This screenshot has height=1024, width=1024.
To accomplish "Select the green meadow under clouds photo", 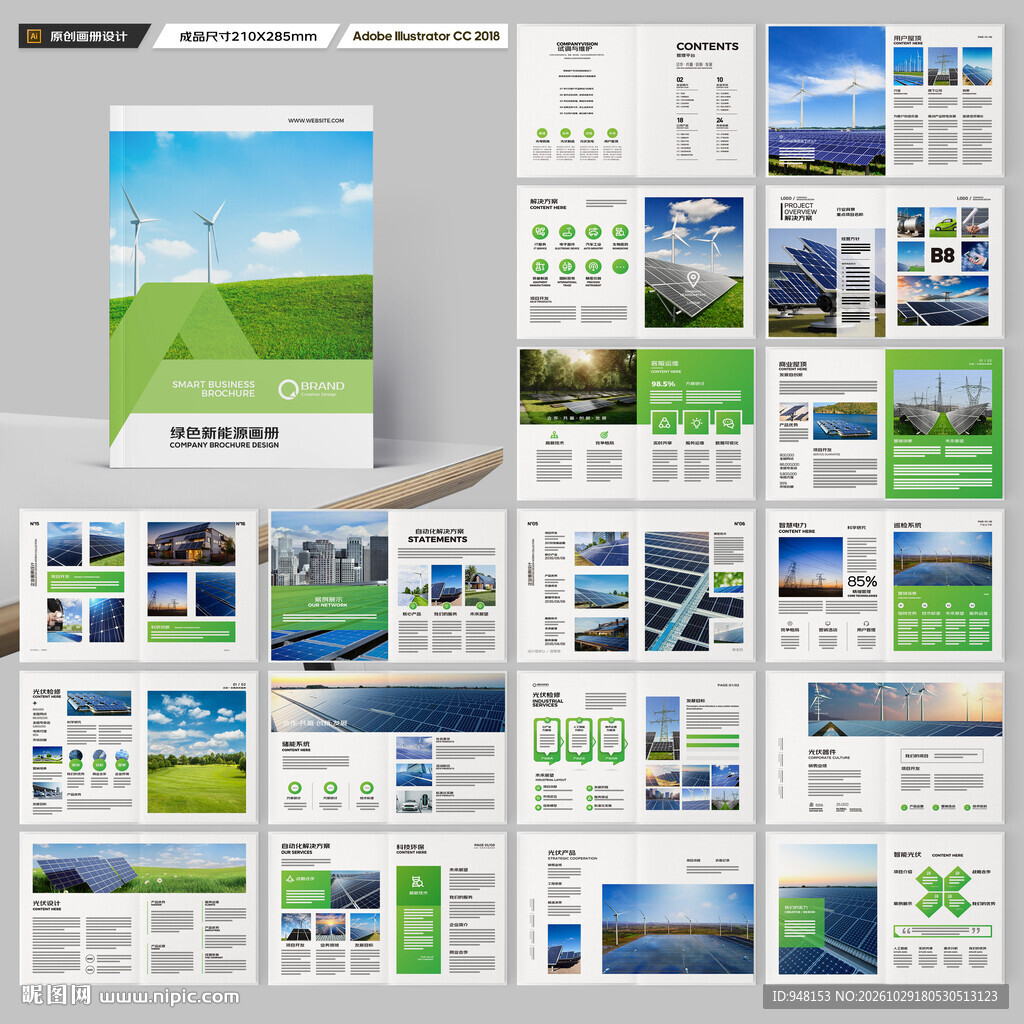I will coord(197,752).
